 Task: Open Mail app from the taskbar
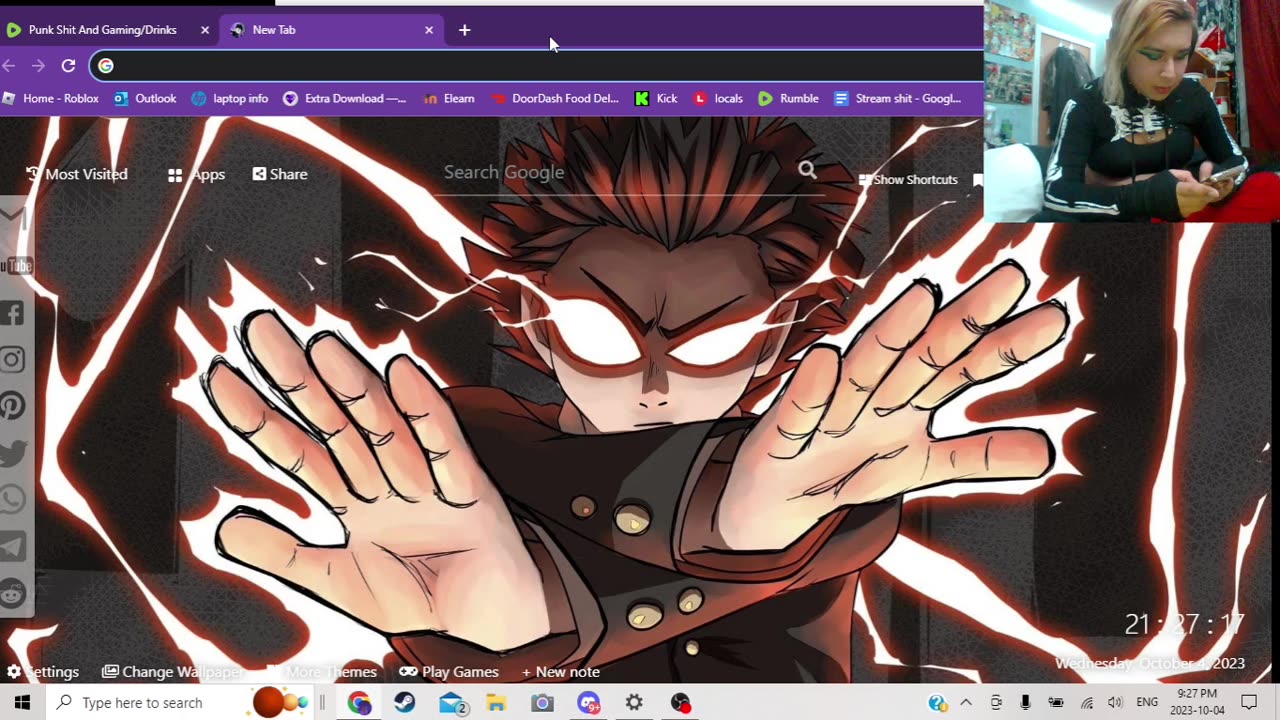click(x=452, y=703)
